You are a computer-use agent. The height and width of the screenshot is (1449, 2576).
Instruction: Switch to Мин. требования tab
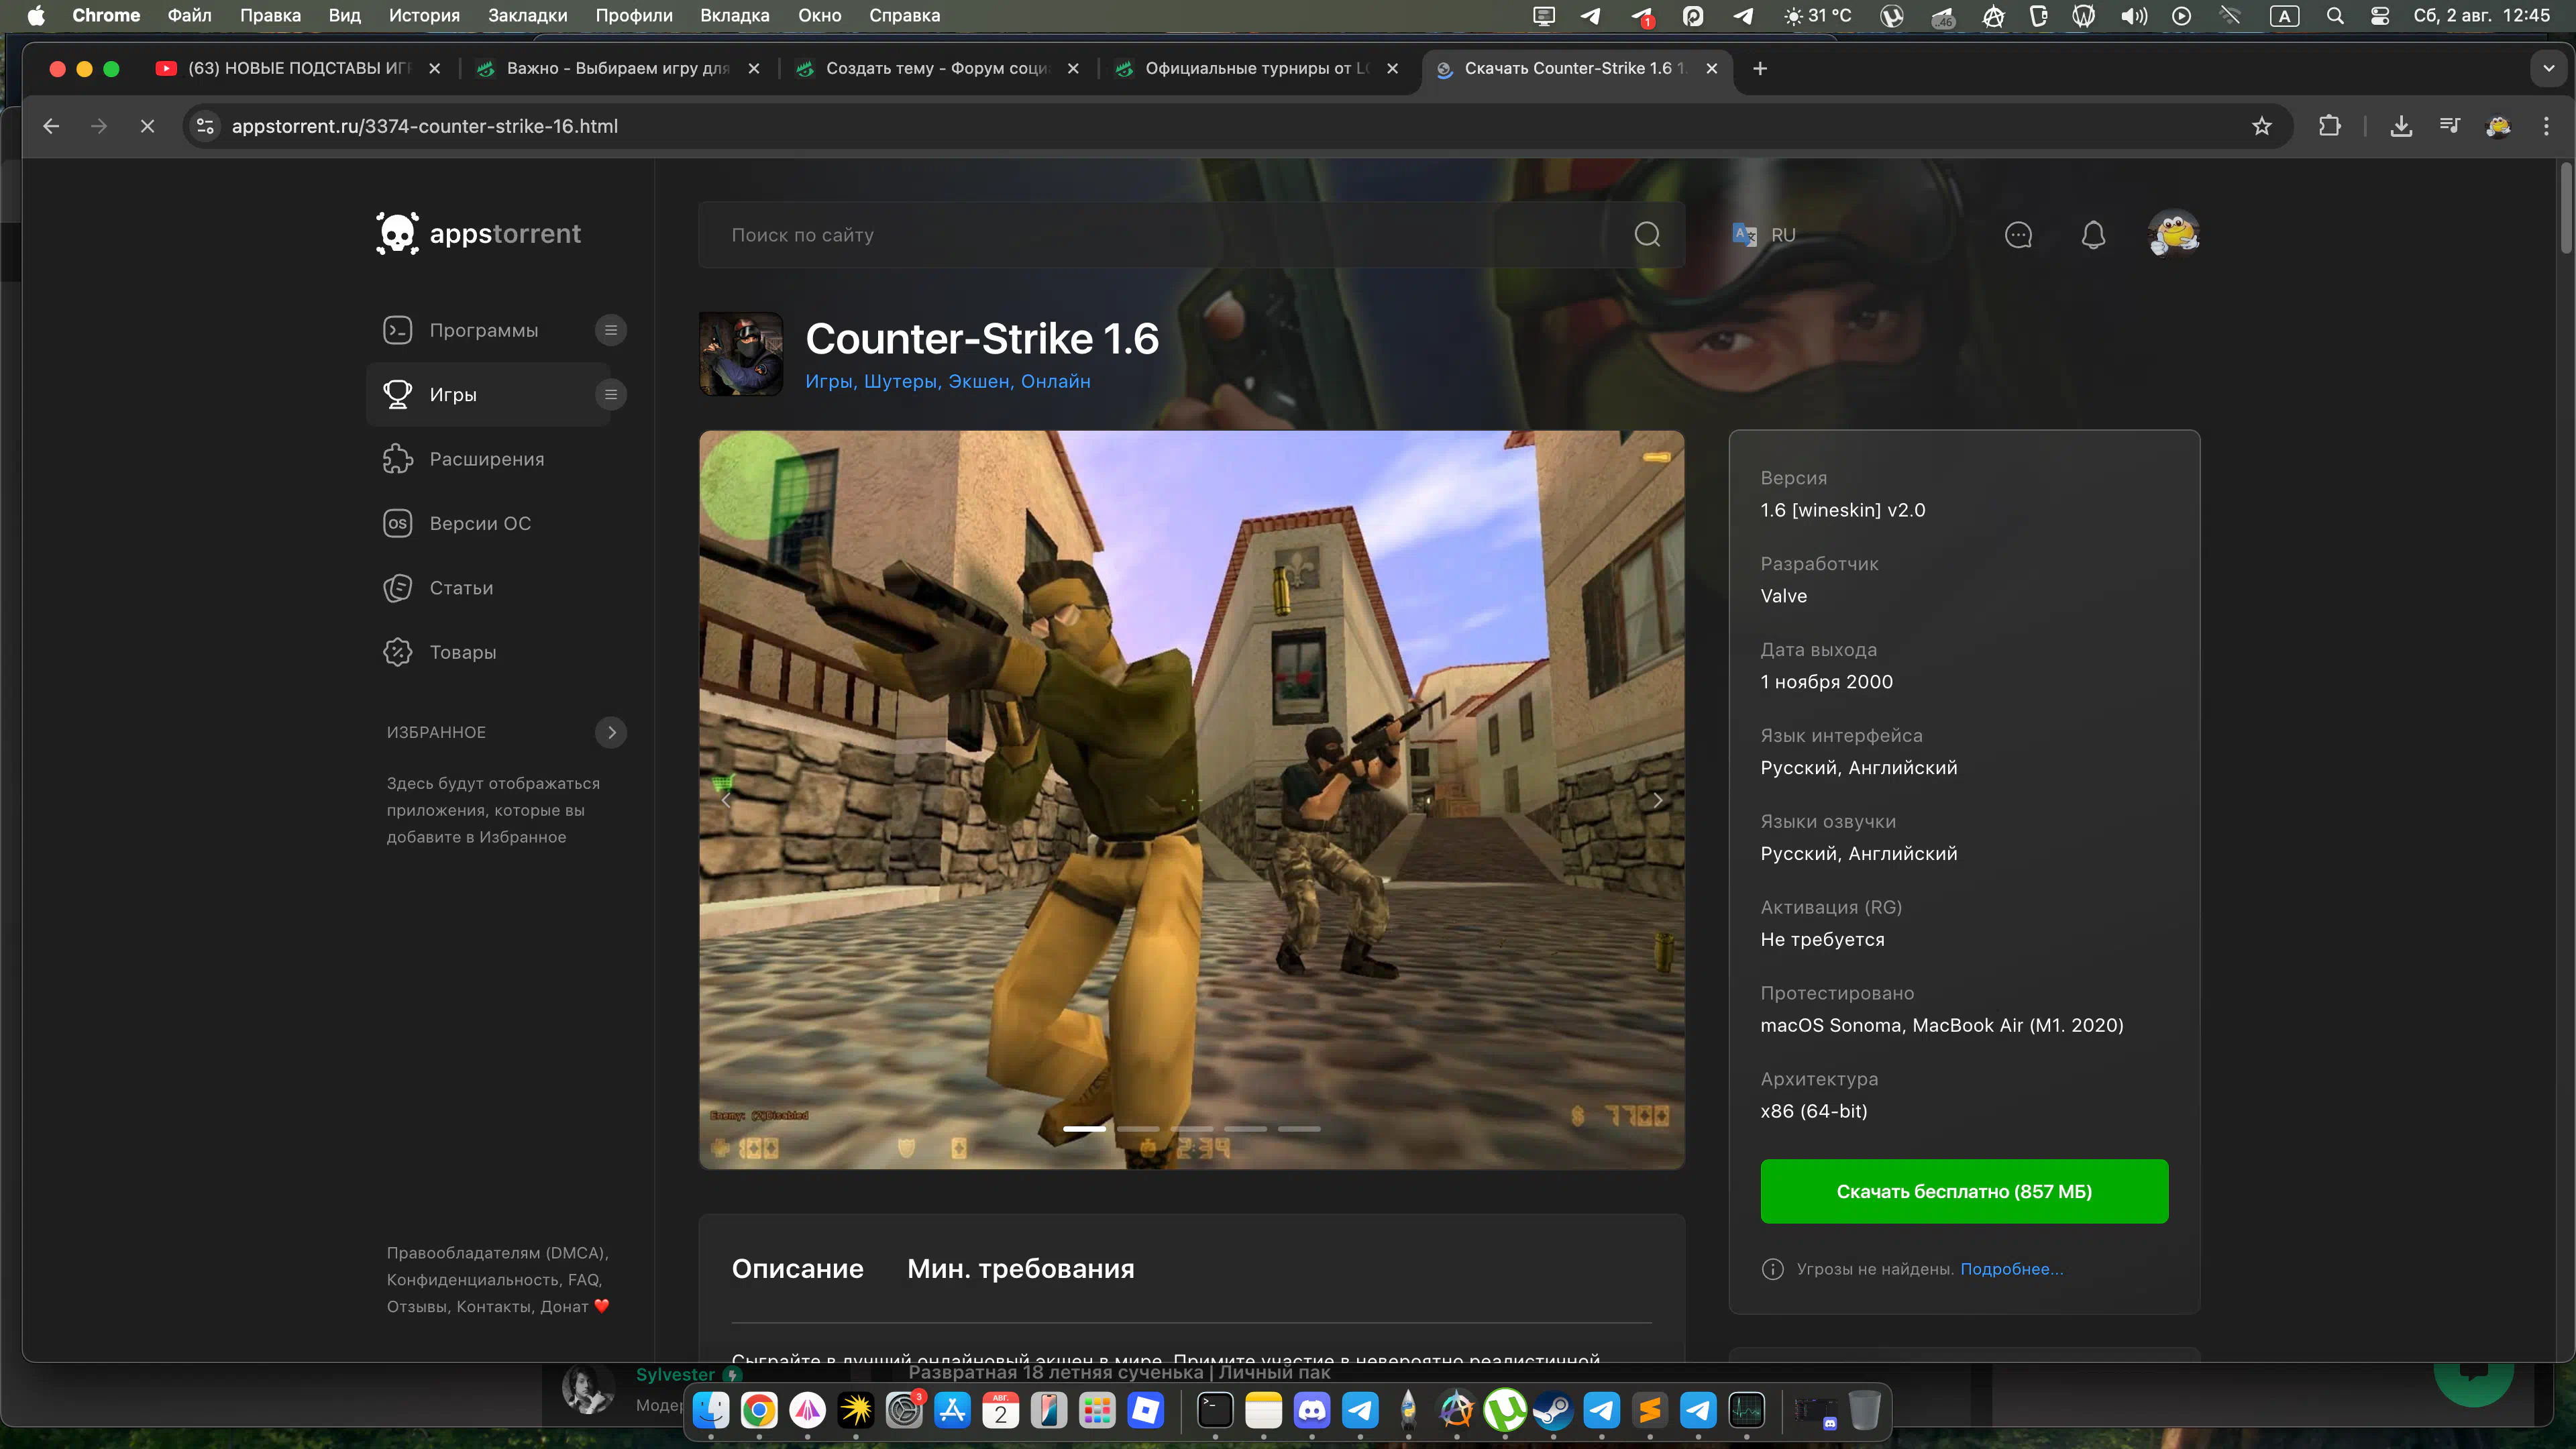click(1020, 1268)
